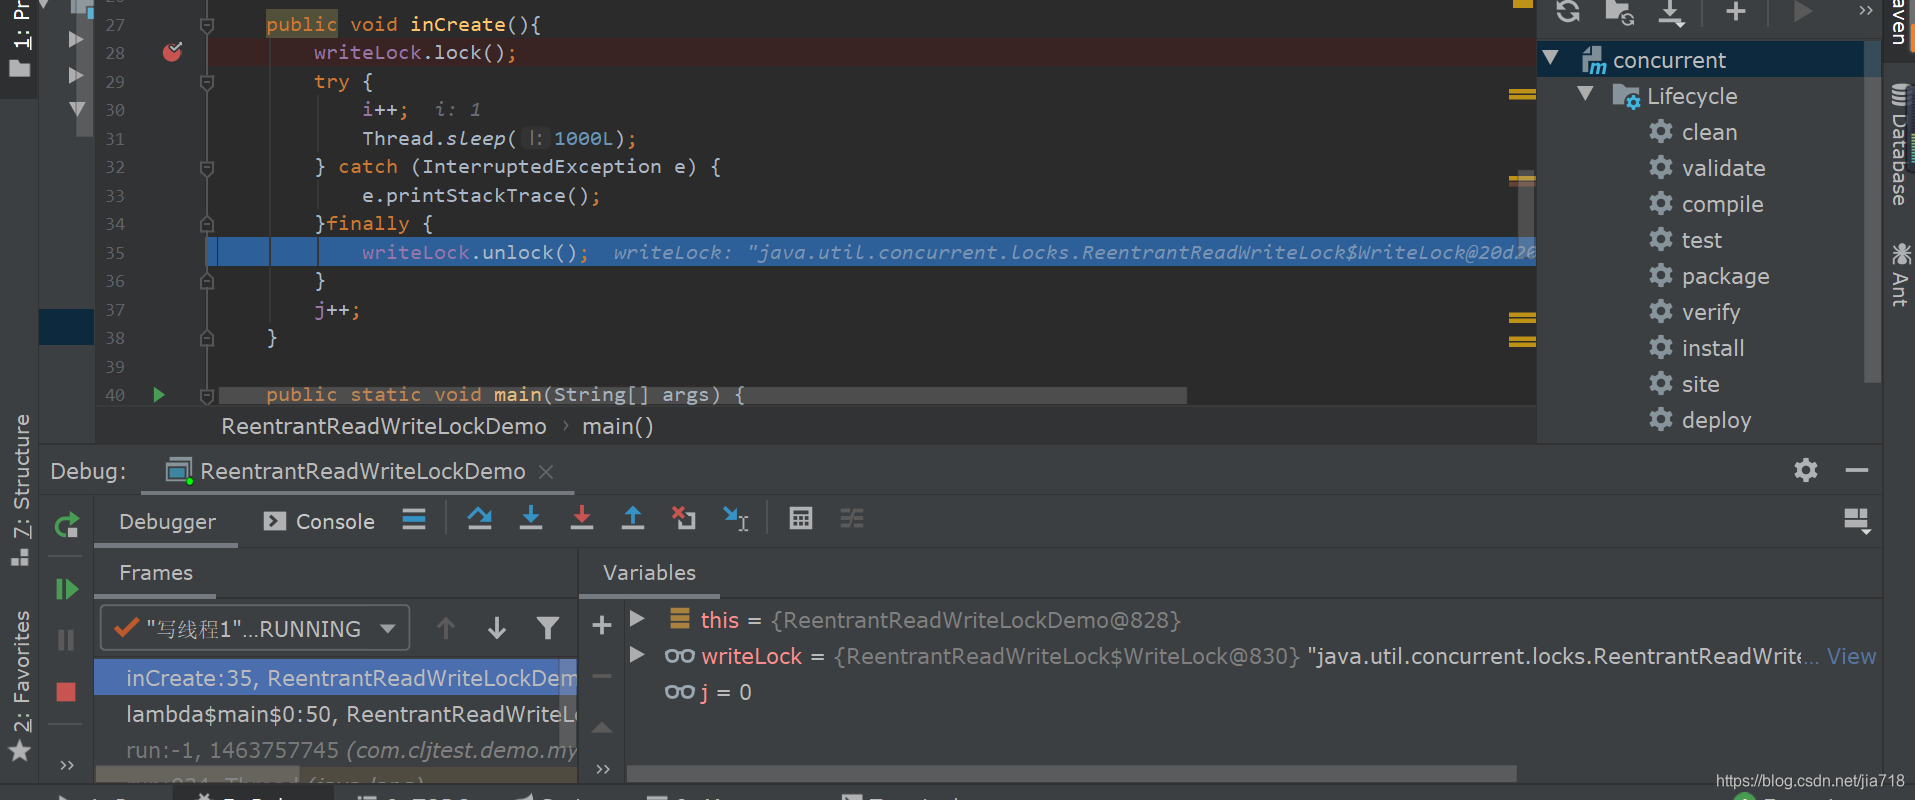Pause the program

[x=66, y=640]
